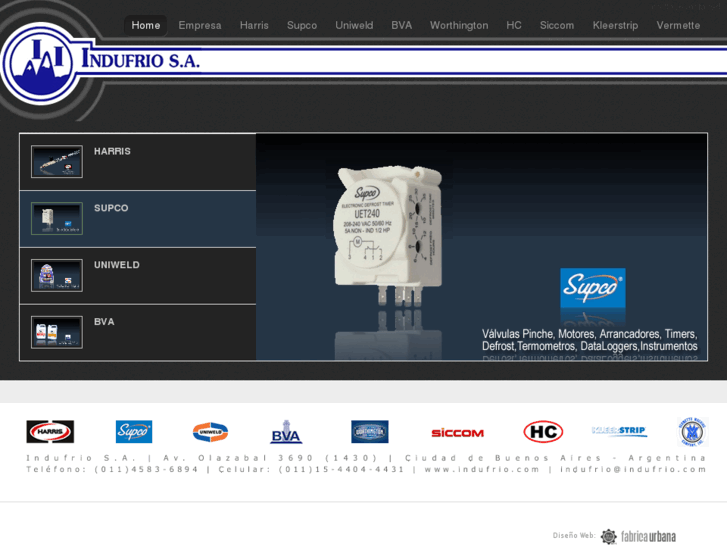The height and width of the screenshot is (545, 727).
Task: Open the Kleerstrip logo in footer
Action: pyautogui.click(x=619, y=430)
